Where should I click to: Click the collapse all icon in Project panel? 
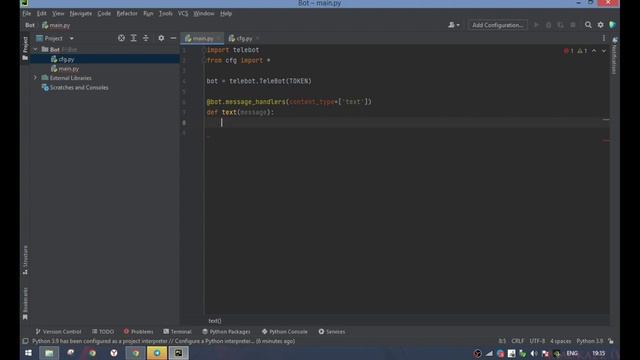pos(146,38)
